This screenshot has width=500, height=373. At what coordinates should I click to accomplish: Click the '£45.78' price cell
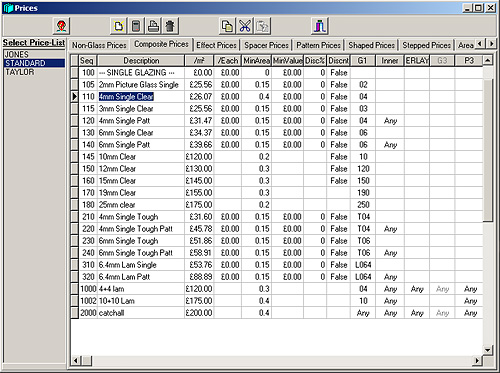199,229
